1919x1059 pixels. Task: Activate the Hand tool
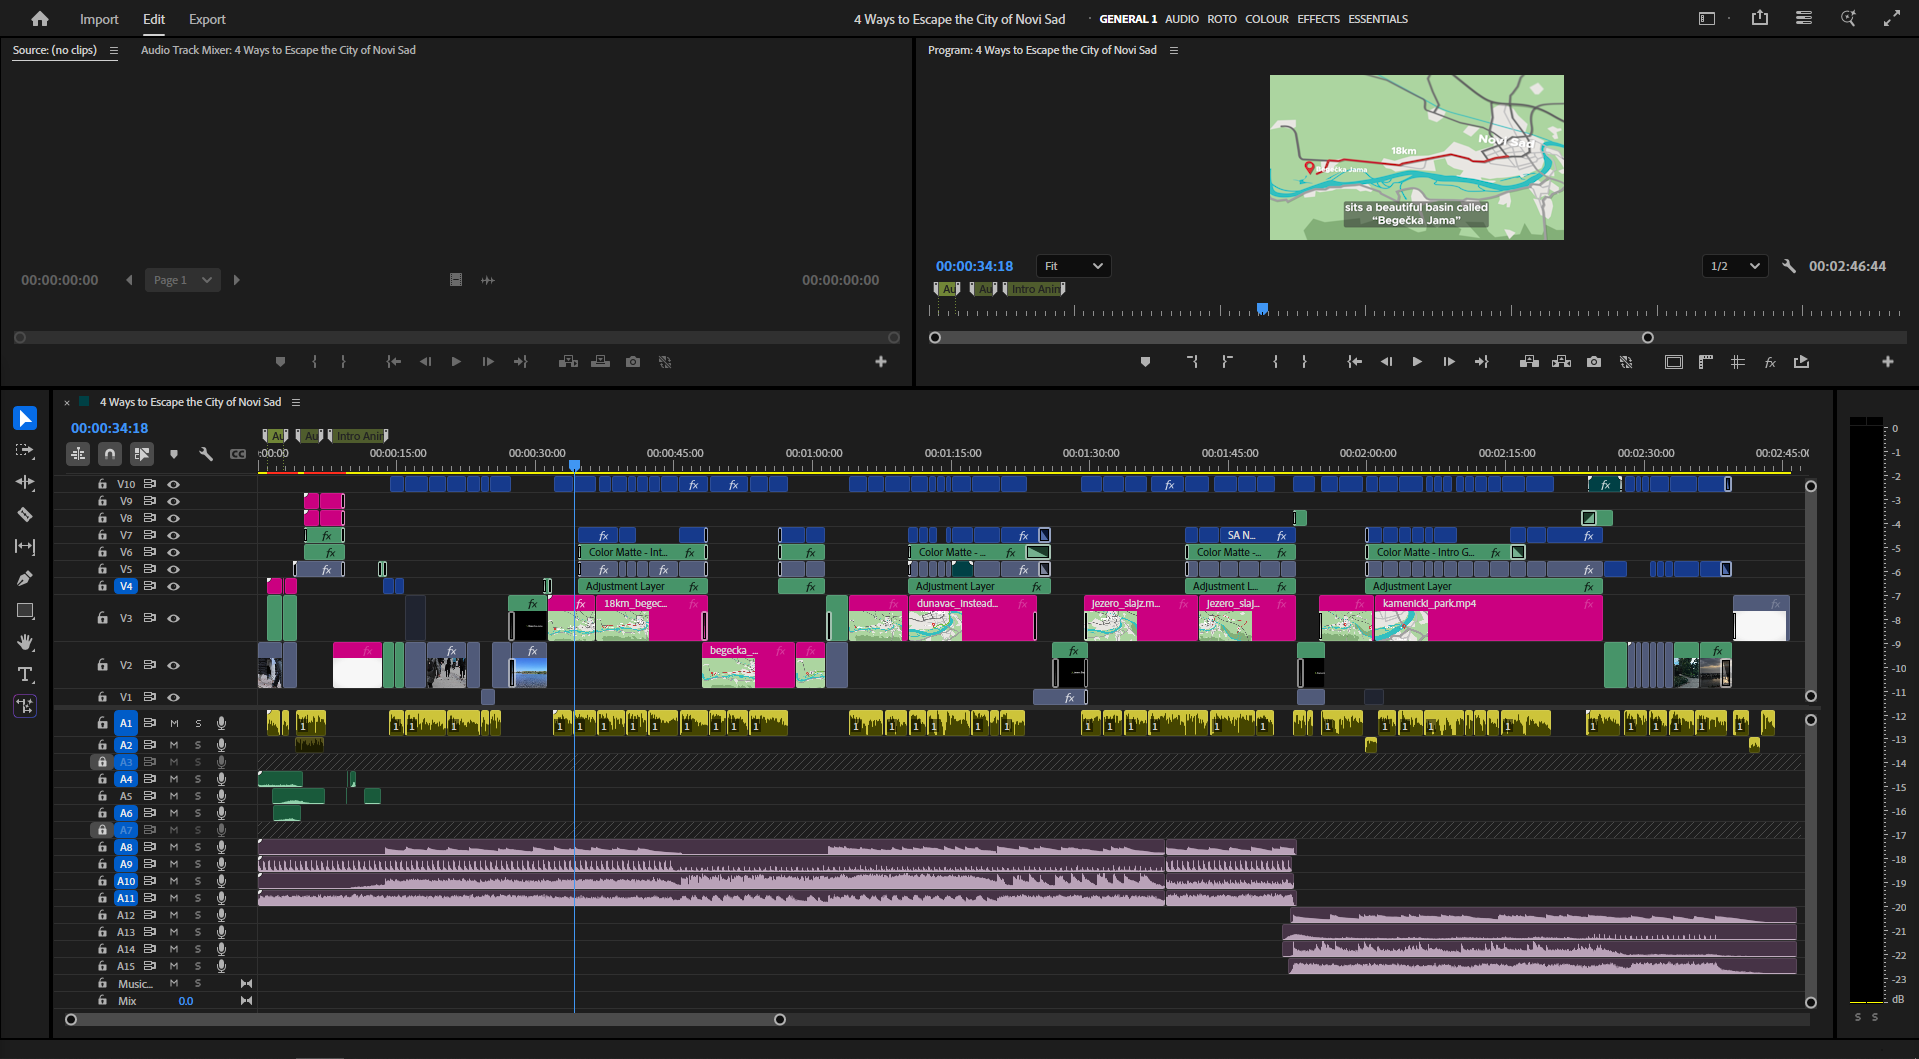pyautogui.click(x=24, y=642)
